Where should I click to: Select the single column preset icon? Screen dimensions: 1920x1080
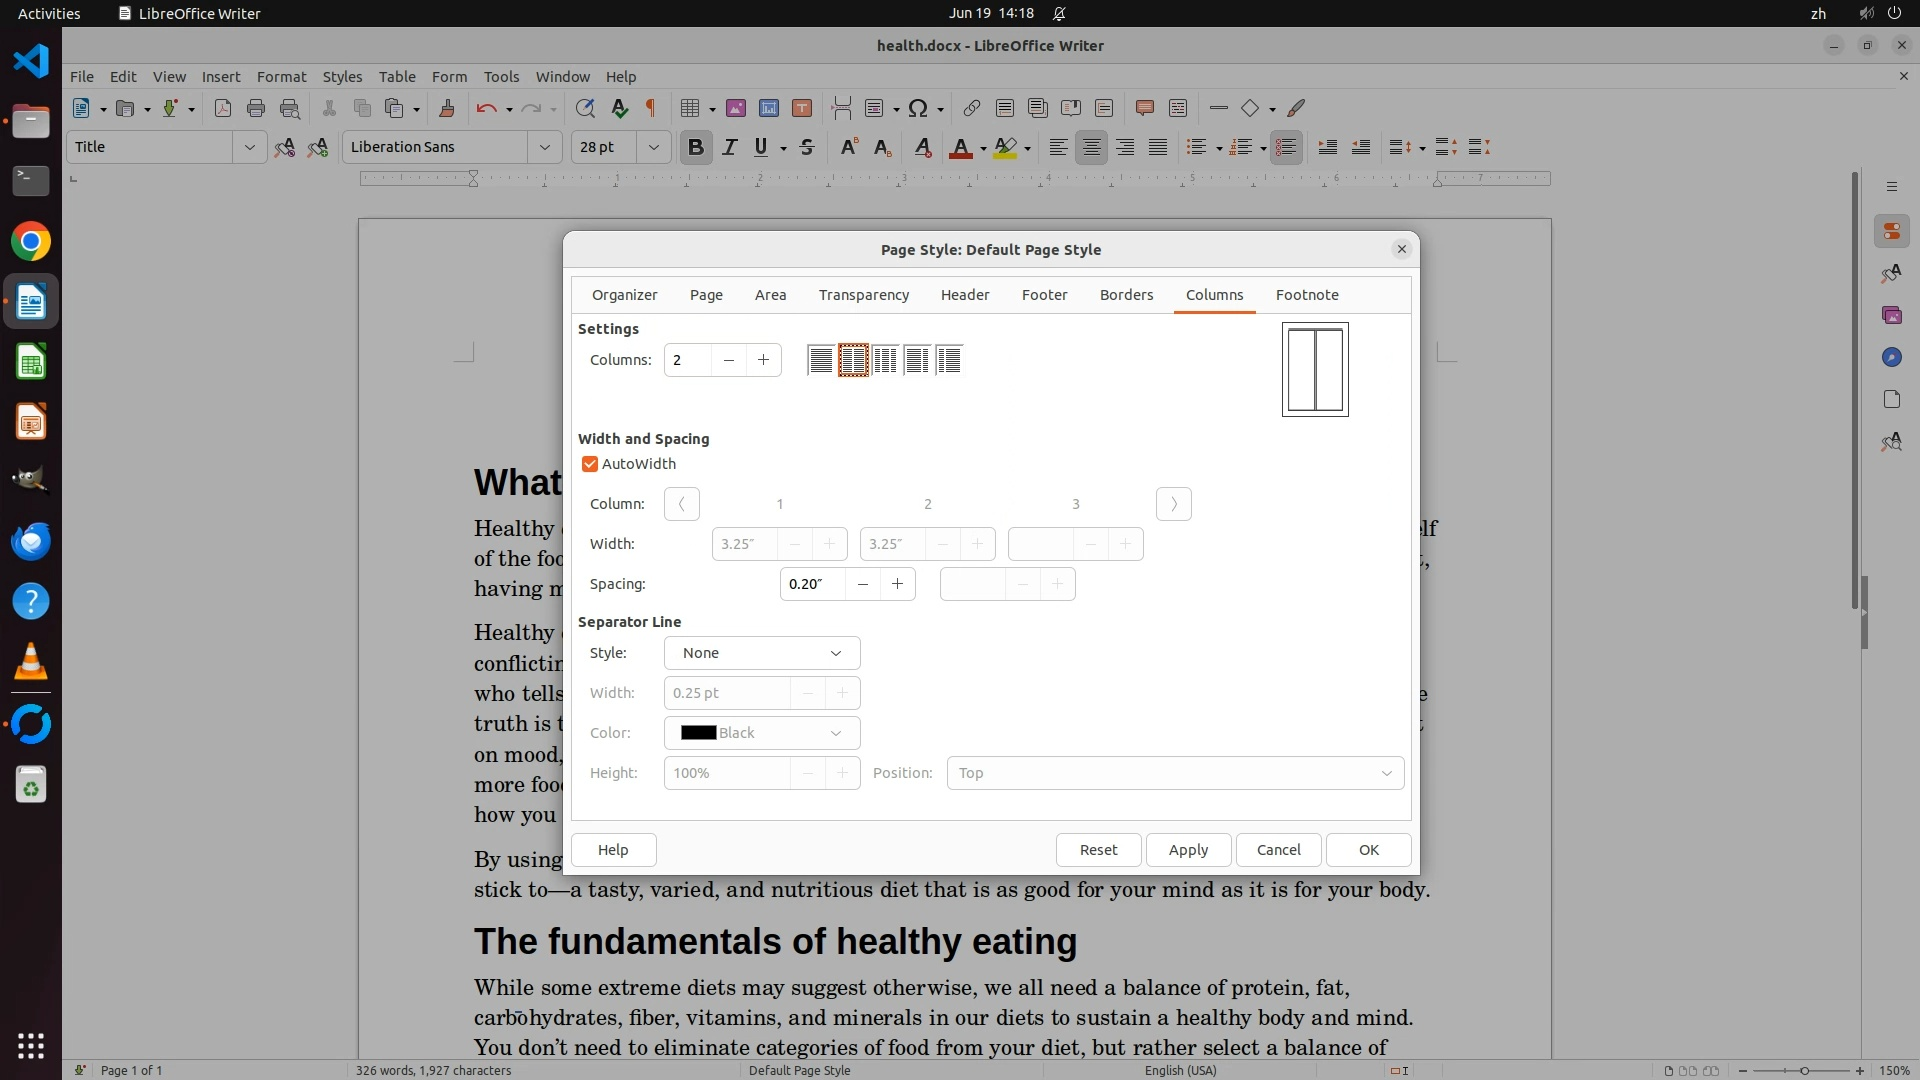pyautogui.click(x=820, y=360)
